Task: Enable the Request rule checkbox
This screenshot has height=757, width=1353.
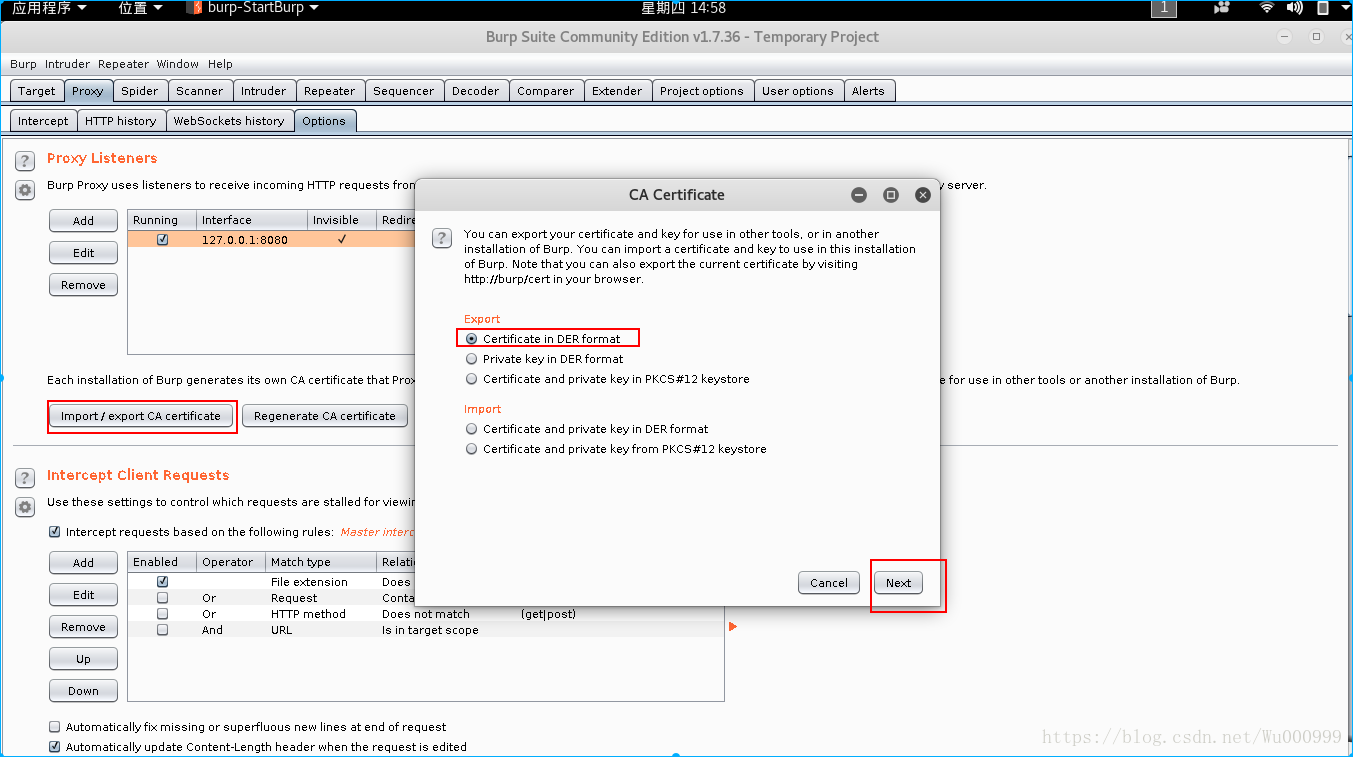Action: click(x=163, y=598)
